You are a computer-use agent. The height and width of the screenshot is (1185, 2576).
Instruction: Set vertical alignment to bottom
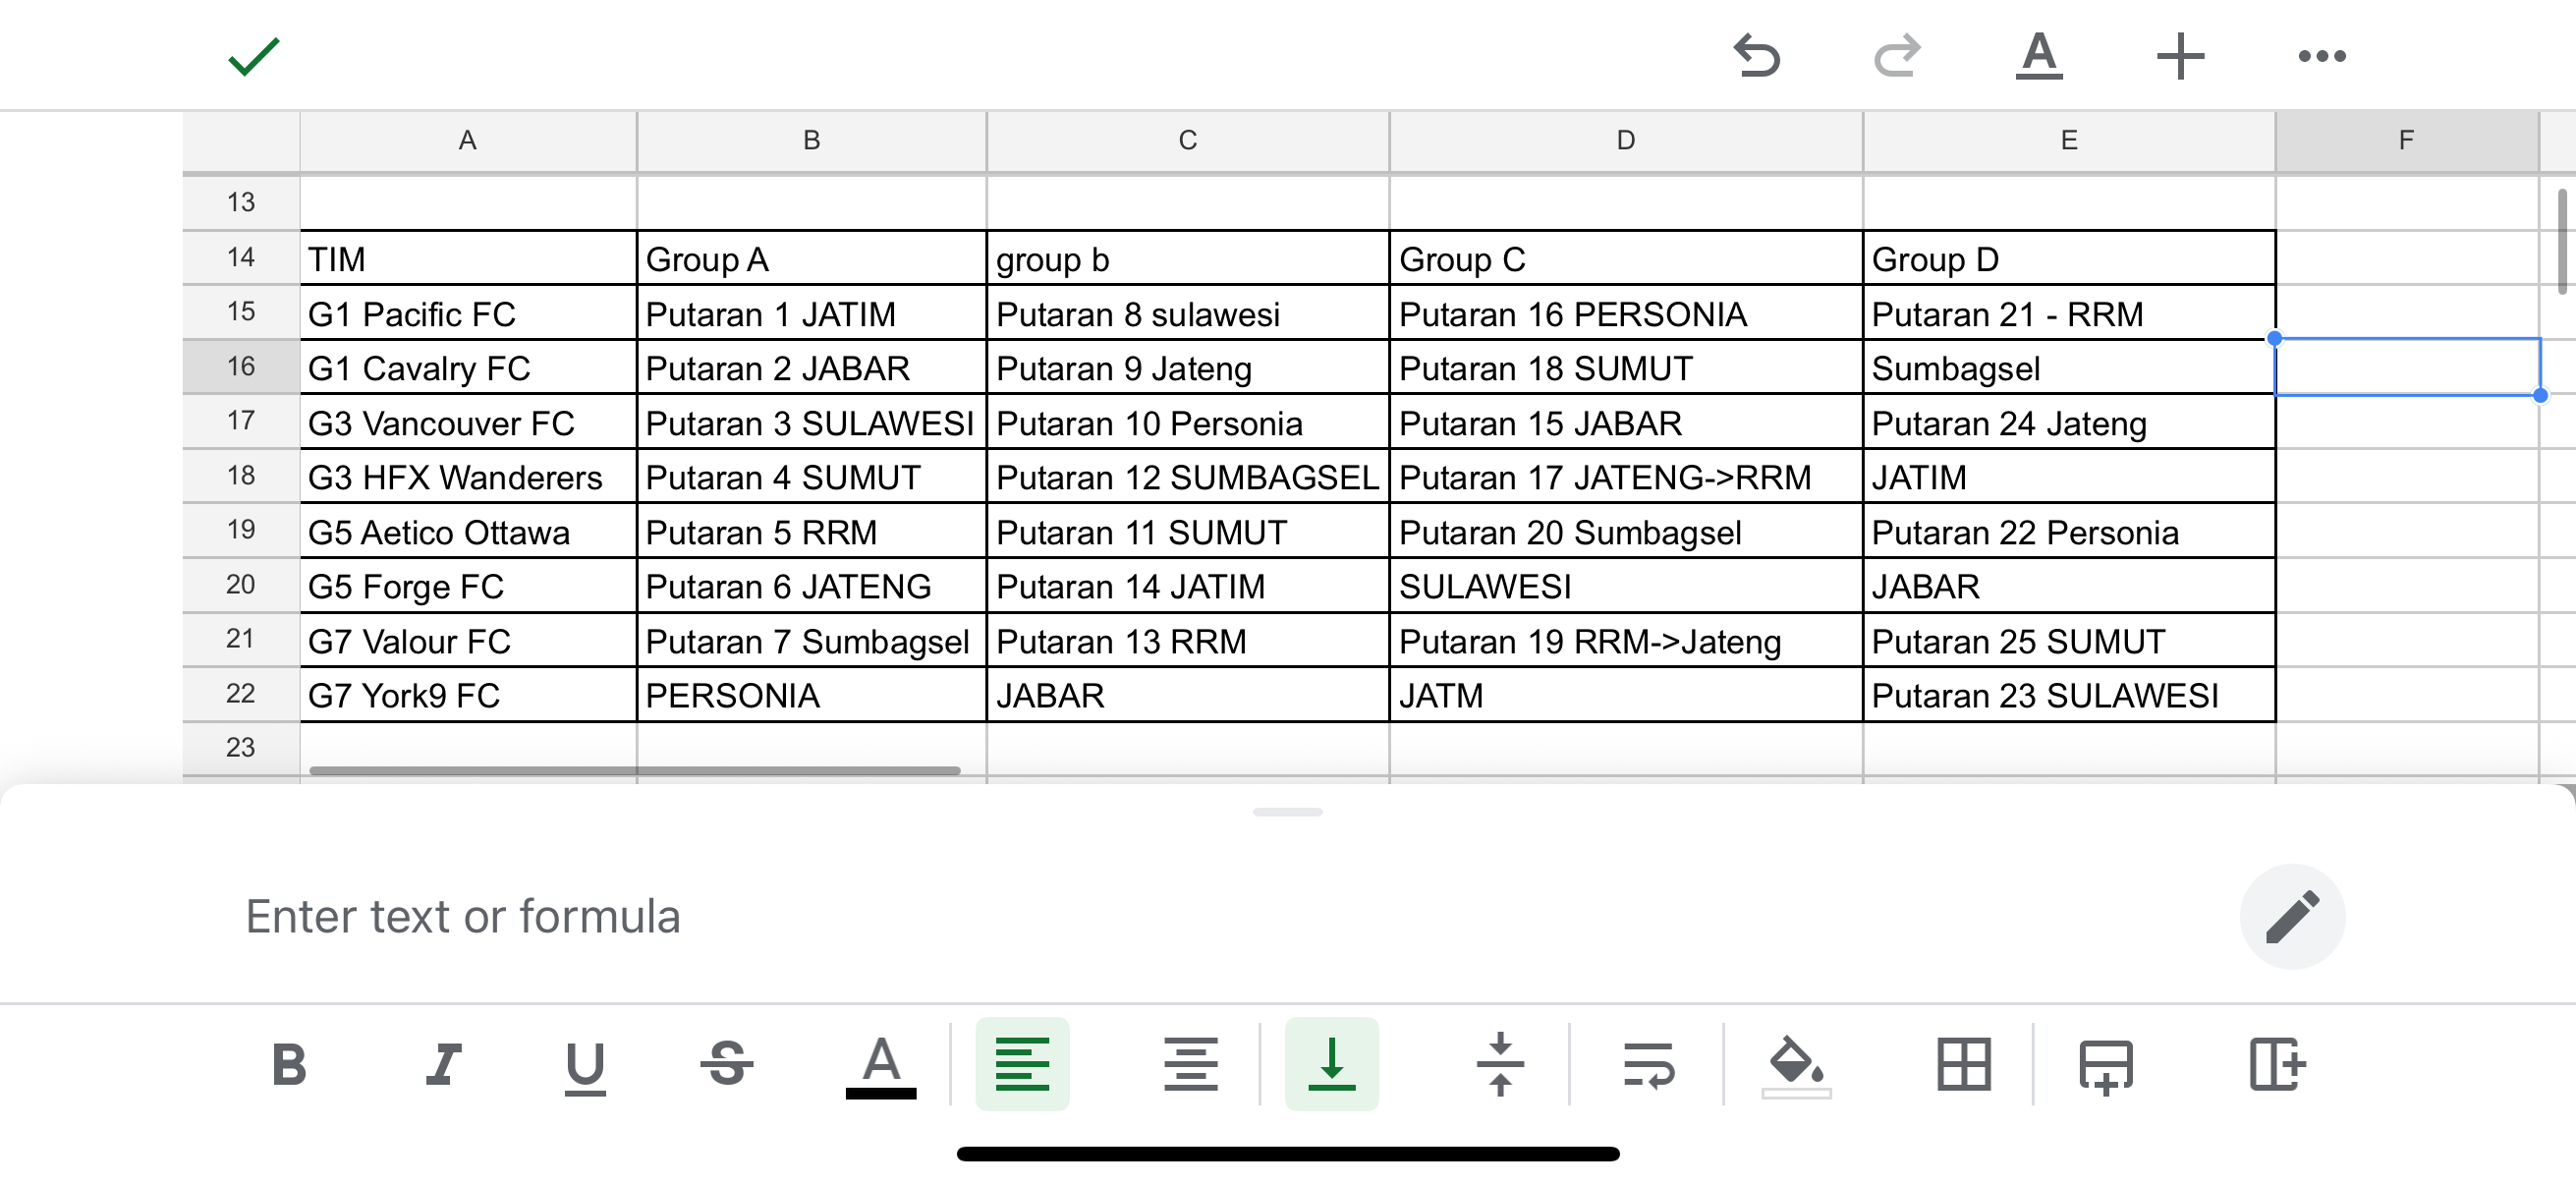(1331, 1063)
